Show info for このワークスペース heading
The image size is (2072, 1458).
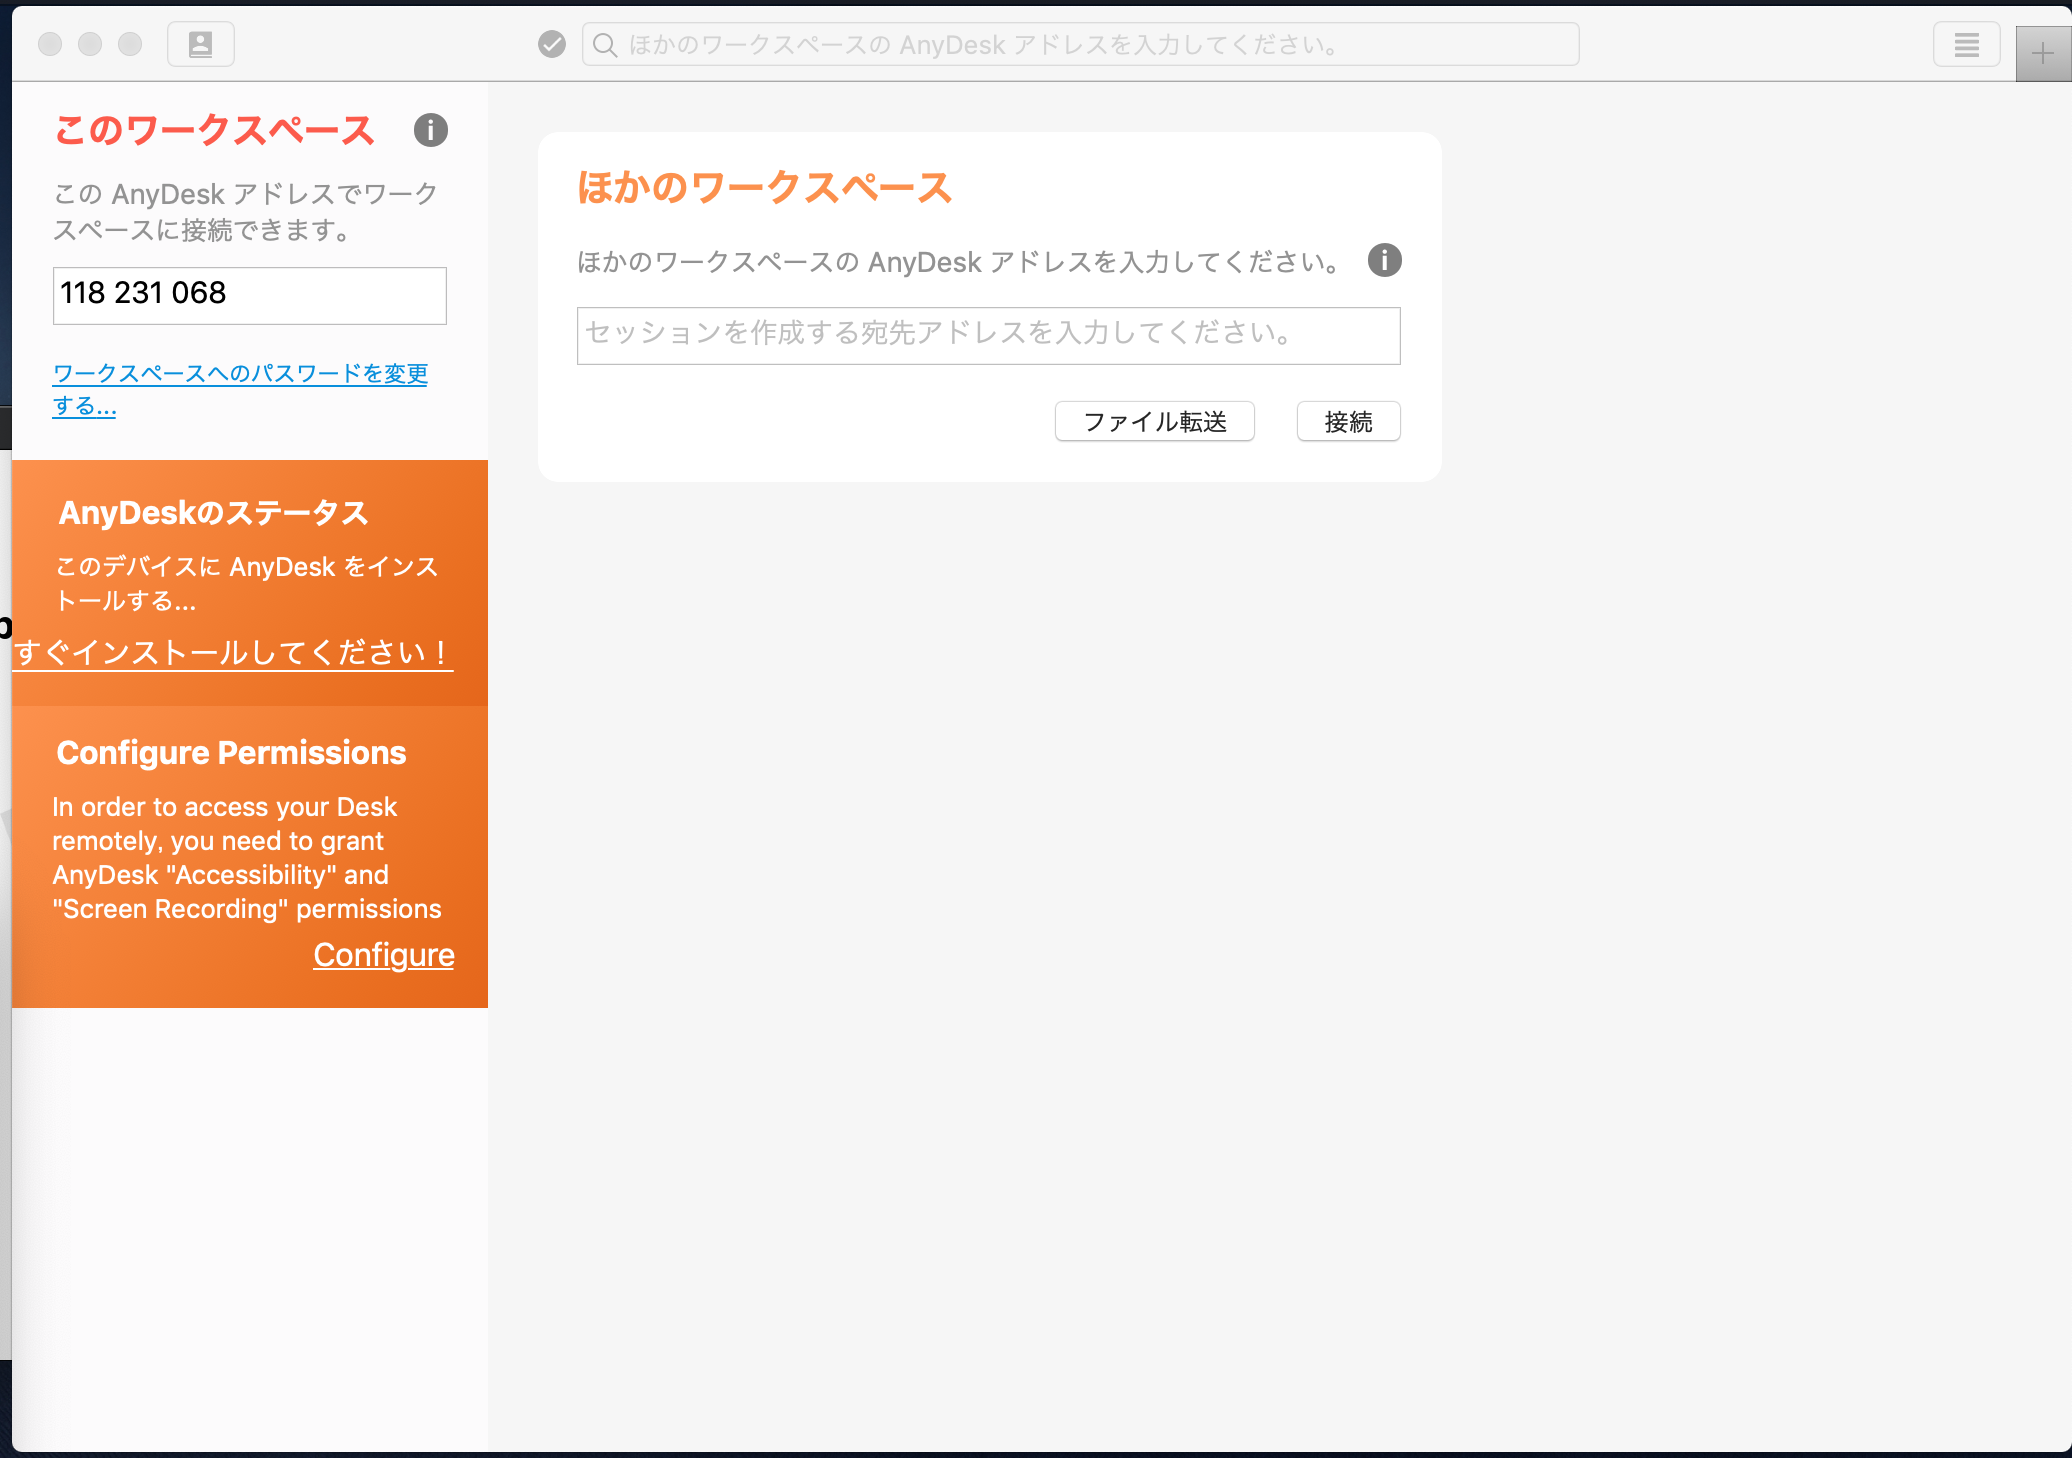(431, 130)
